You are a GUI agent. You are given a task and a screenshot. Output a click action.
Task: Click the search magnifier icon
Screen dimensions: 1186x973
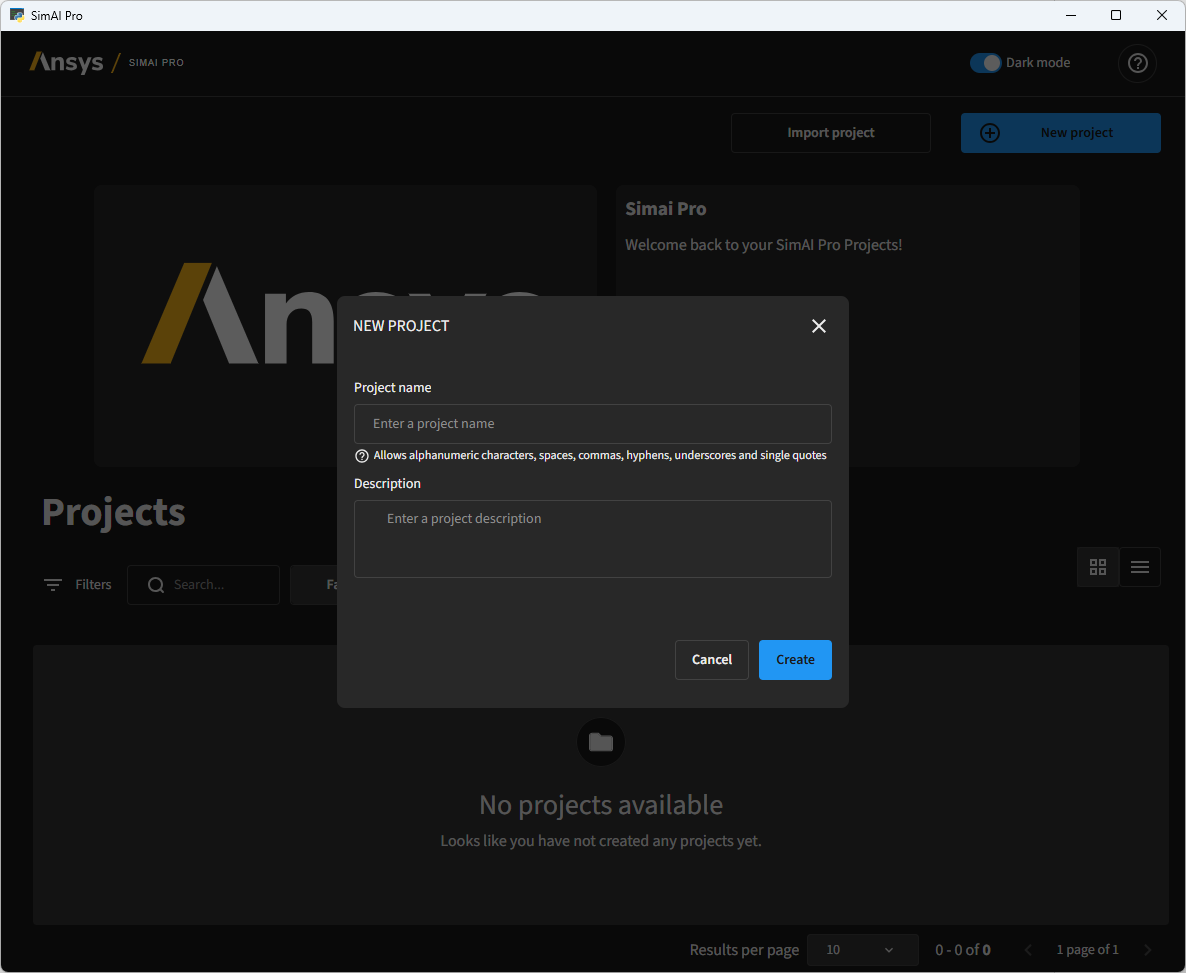[x=156, y=585]
